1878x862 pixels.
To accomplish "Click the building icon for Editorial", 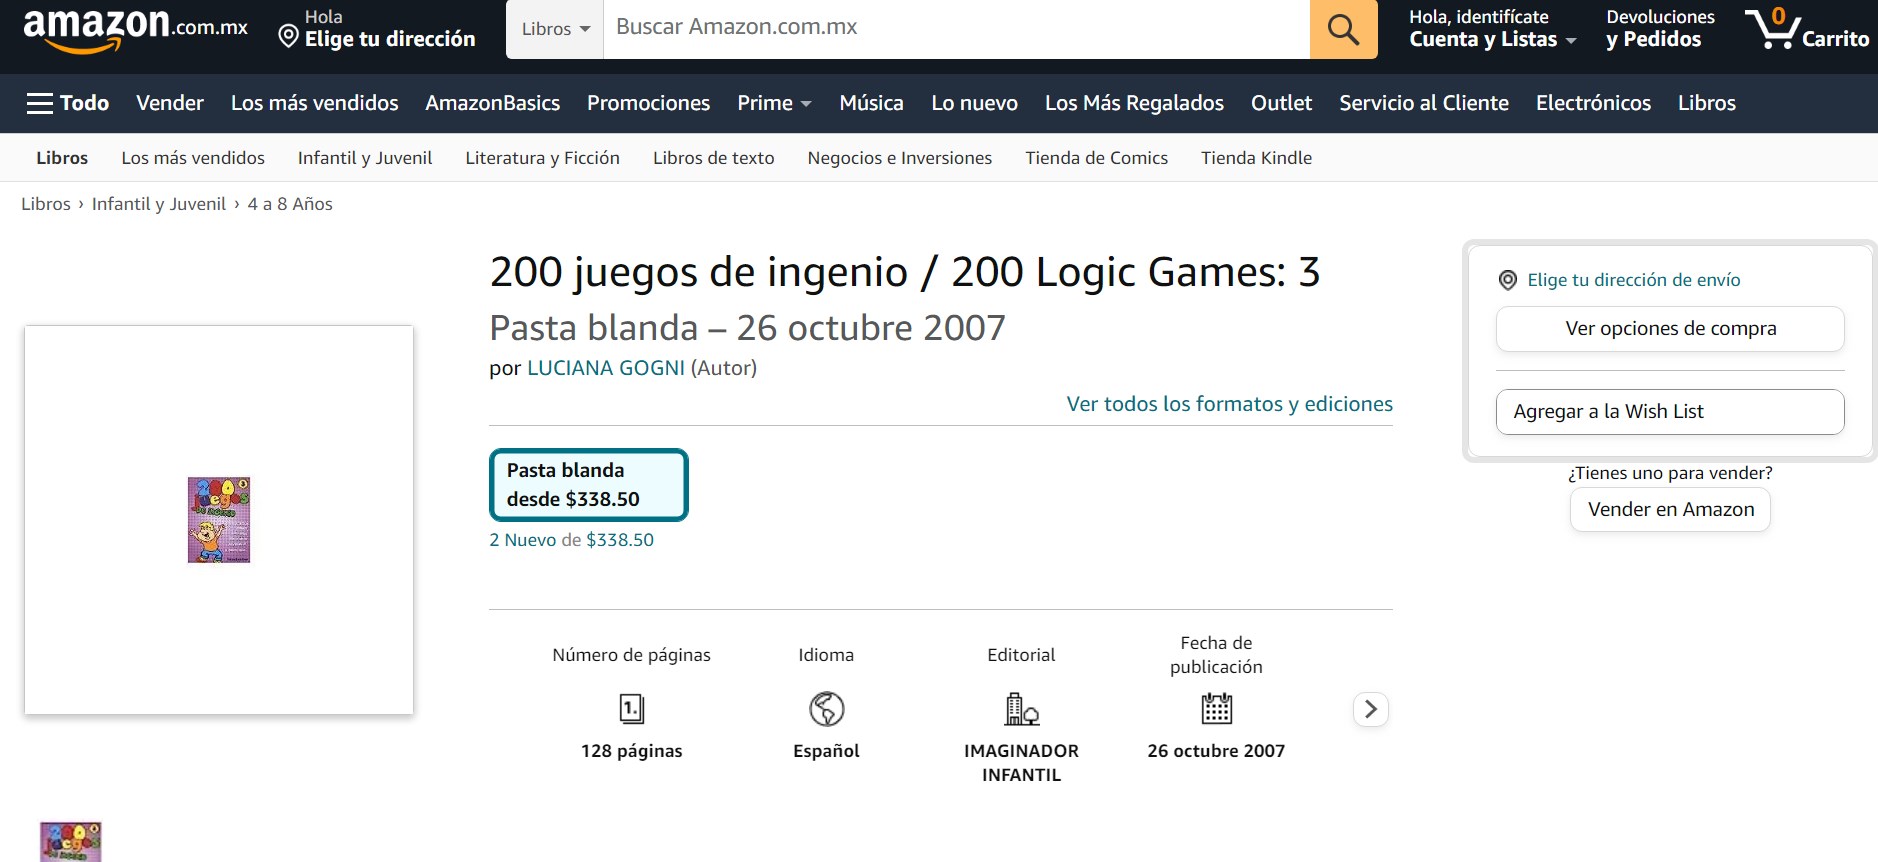I will (1021, 709).
